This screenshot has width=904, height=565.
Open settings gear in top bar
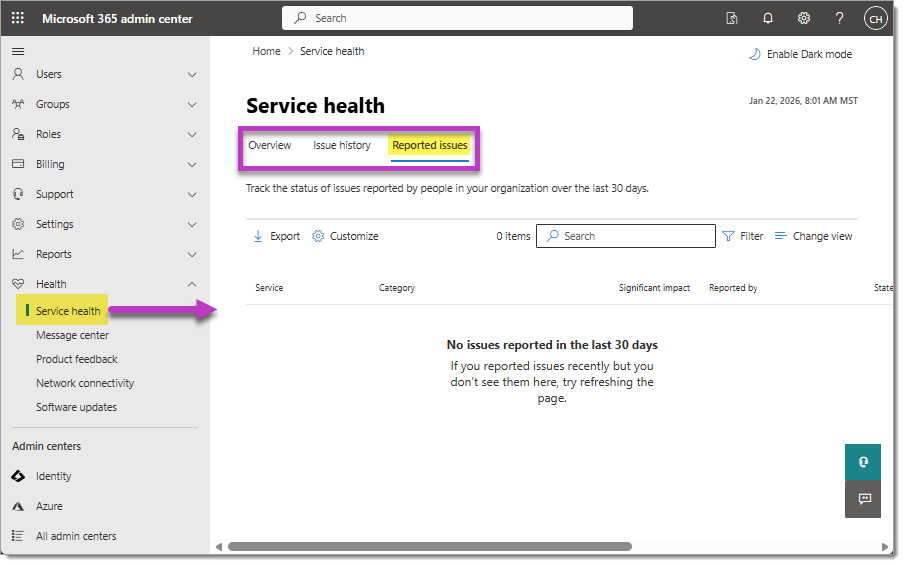point(804,18)
